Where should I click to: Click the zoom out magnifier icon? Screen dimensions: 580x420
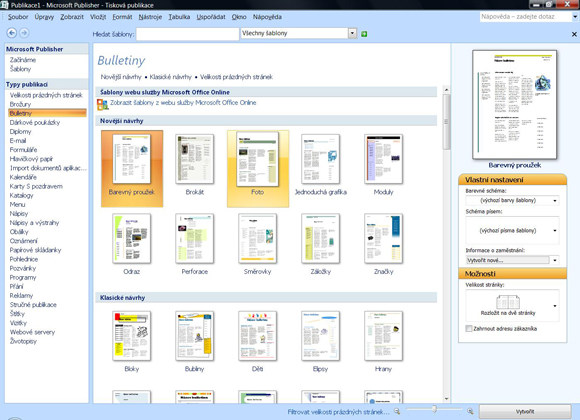[x=397, y=411]
